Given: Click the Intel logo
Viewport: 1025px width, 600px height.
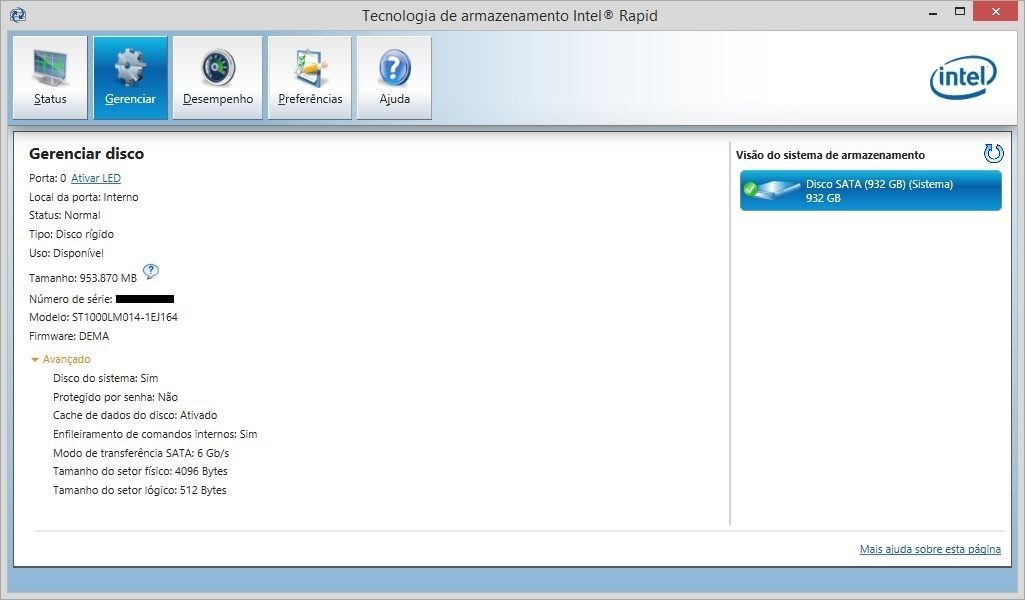Looking at the screenshot, I should tap(963, 77).
